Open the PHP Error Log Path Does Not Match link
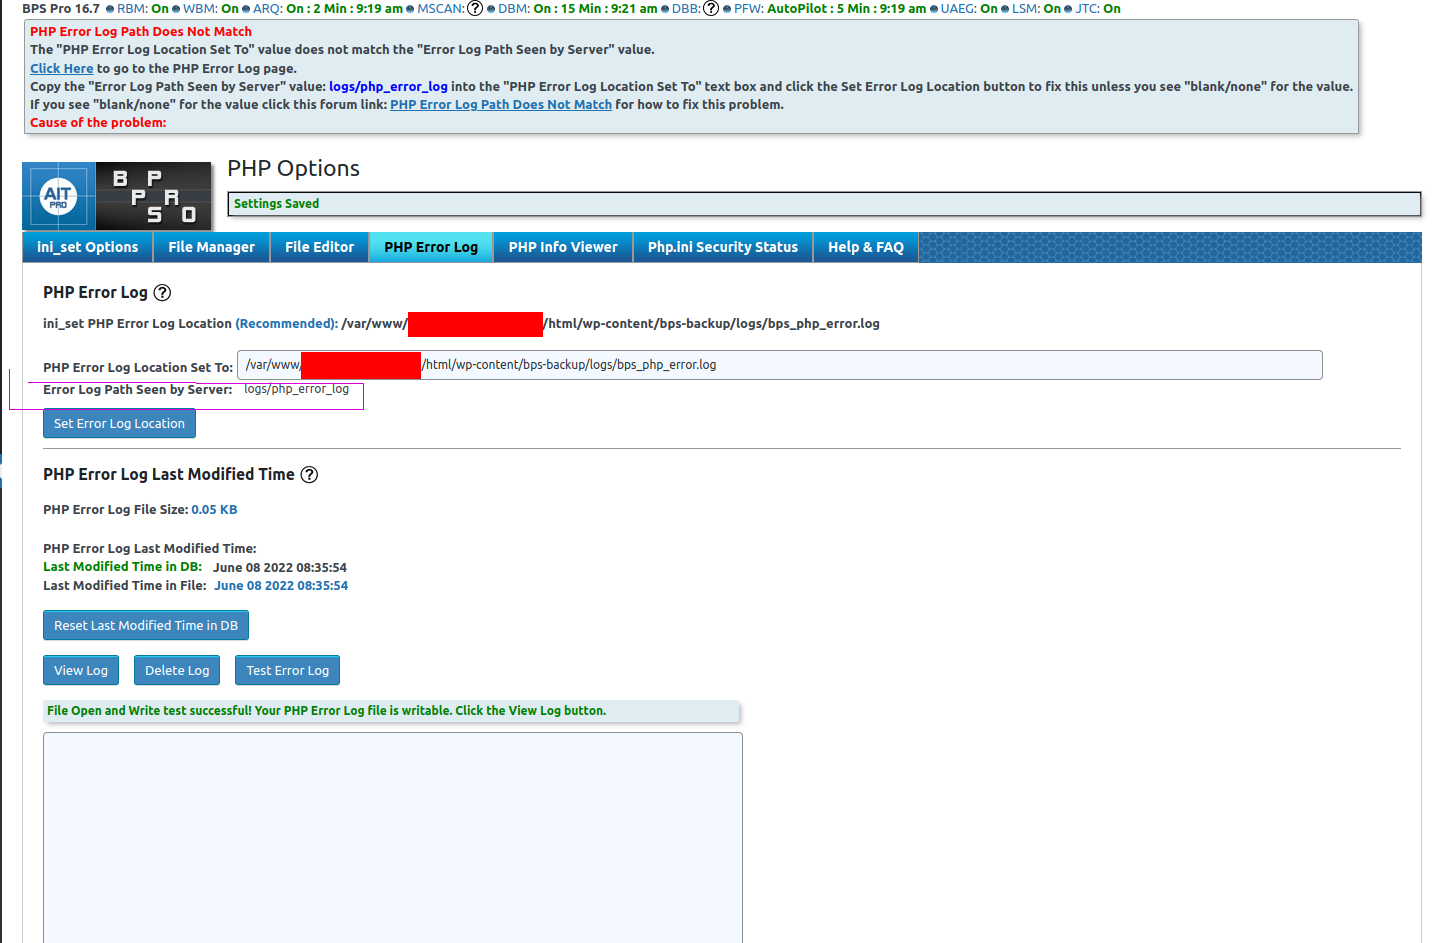This screenshot has height=943, width=1444. 500,104
